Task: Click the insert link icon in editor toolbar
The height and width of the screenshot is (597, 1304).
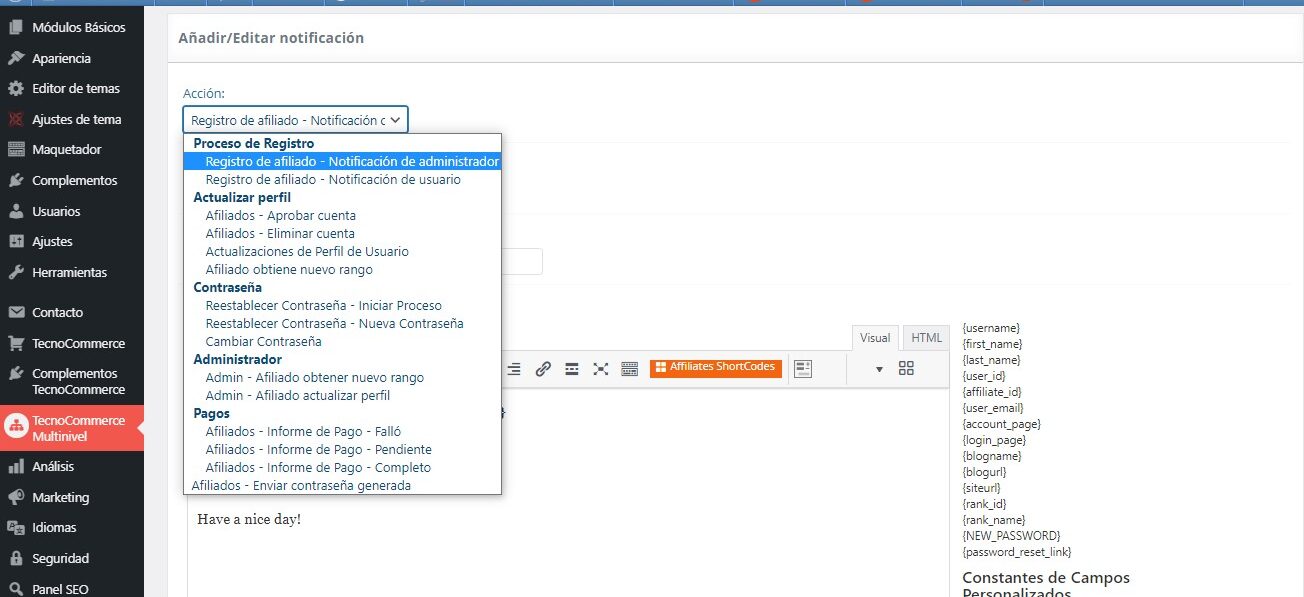Action: (543, 369)
